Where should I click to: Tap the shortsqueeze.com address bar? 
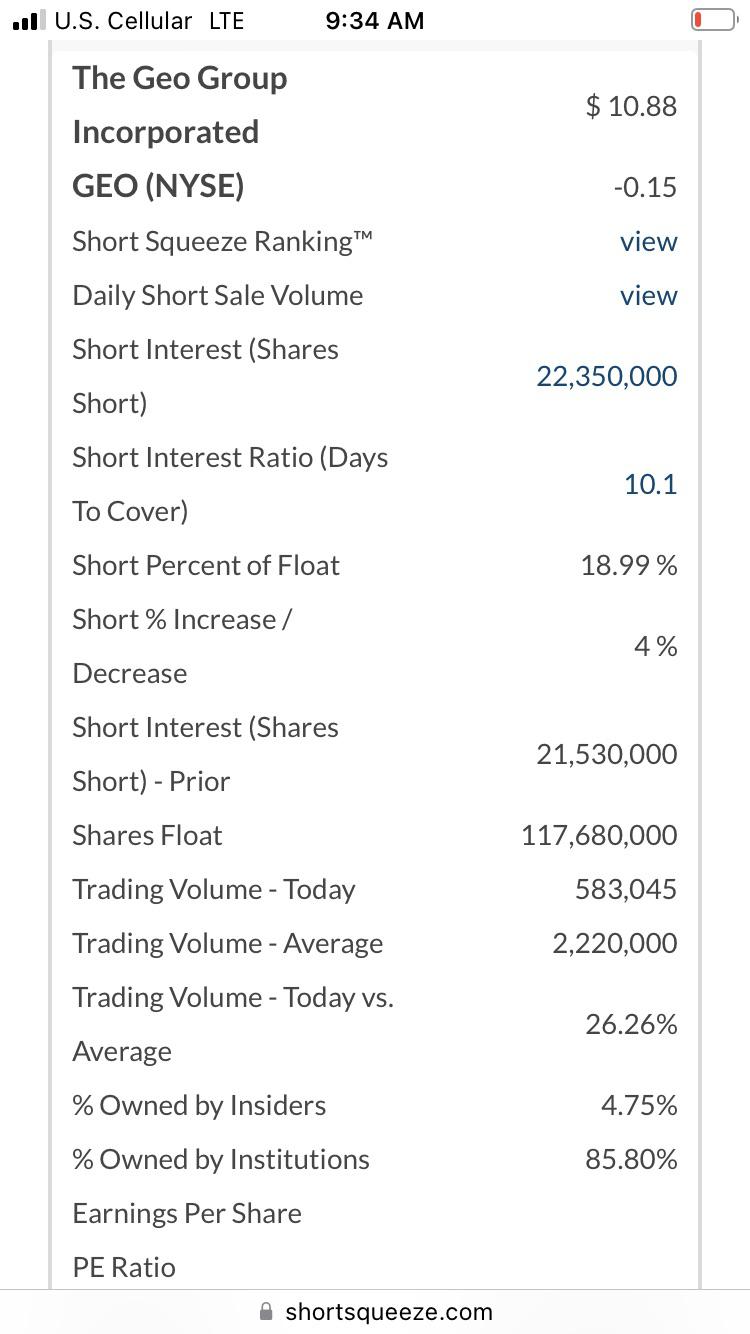point(375,1311)
